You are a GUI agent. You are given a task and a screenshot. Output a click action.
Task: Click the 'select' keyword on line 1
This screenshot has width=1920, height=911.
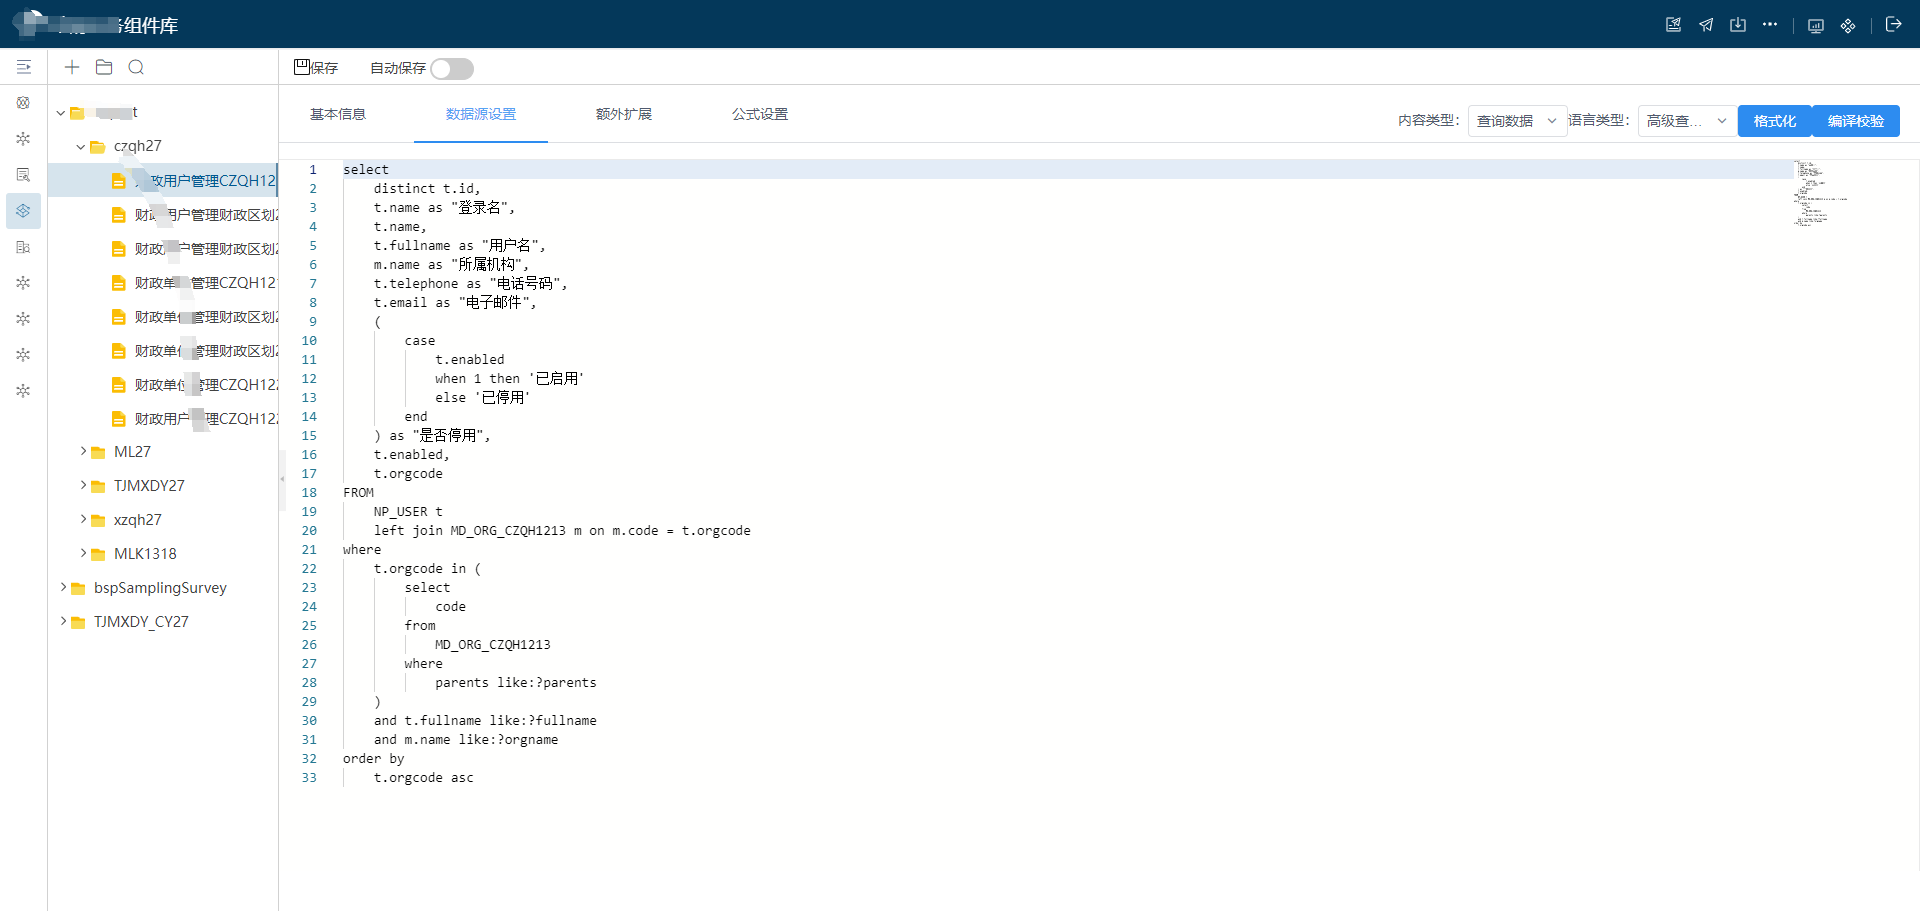366,170
